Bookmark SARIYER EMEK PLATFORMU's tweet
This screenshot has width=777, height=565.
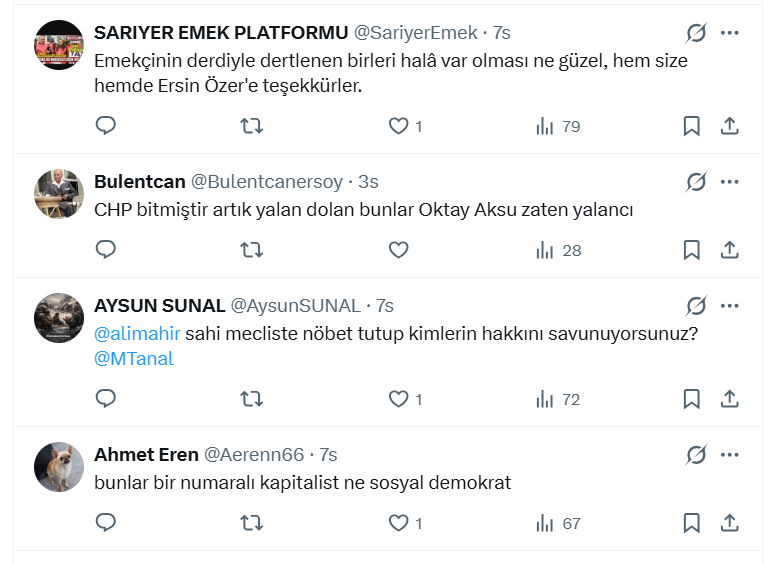(691, 126)
